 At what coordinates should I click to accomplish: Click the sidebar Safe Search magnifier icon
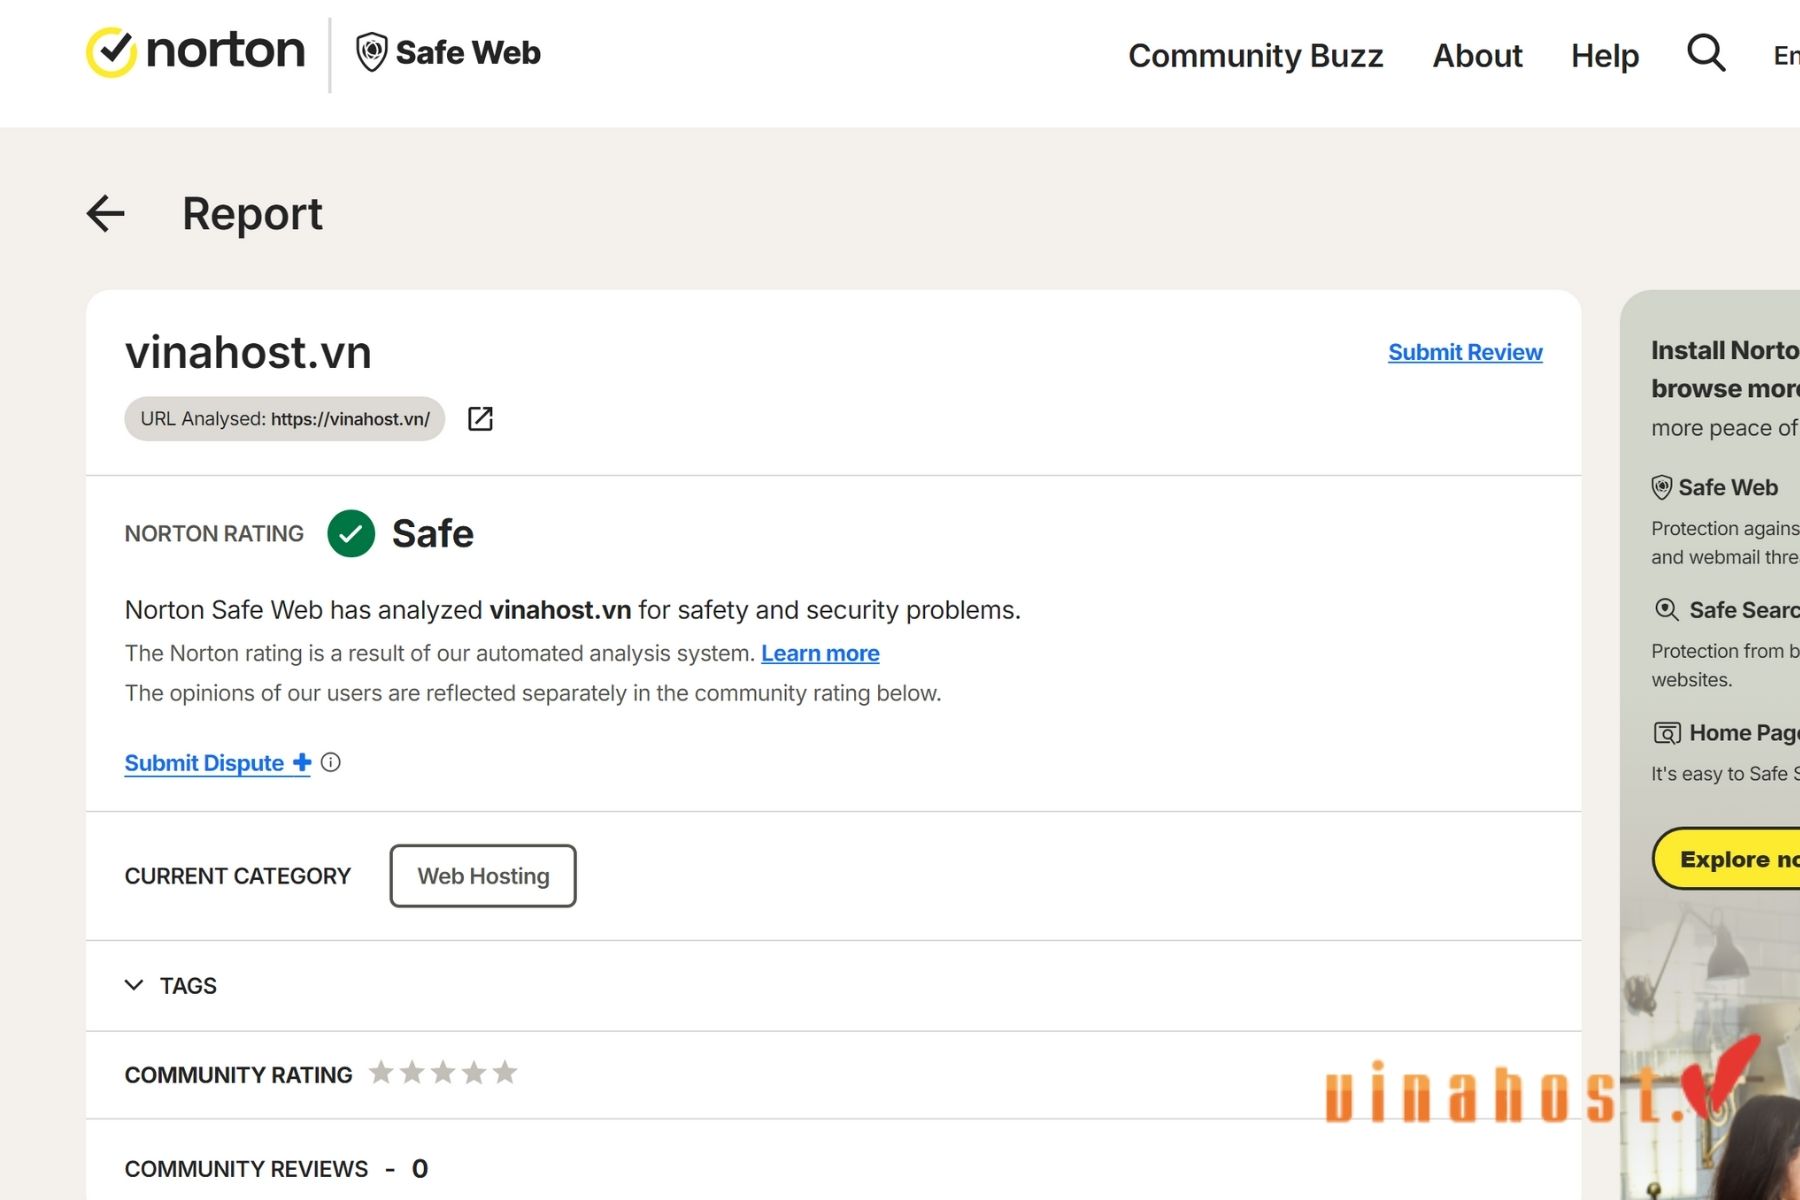pos(1666,610)
